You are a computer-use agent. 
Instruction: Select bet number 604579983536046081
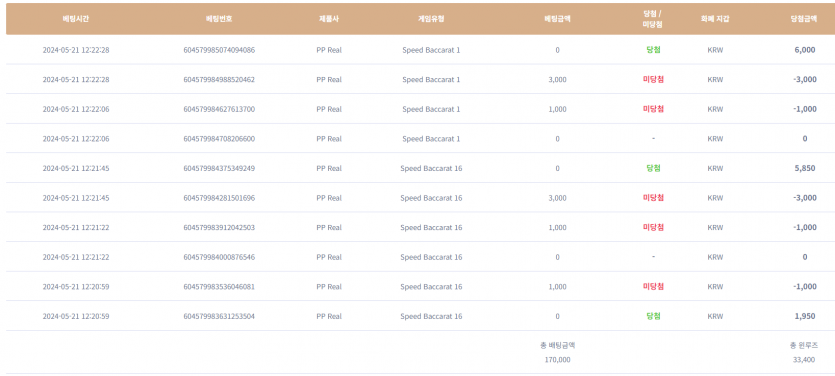coord(219,287)
